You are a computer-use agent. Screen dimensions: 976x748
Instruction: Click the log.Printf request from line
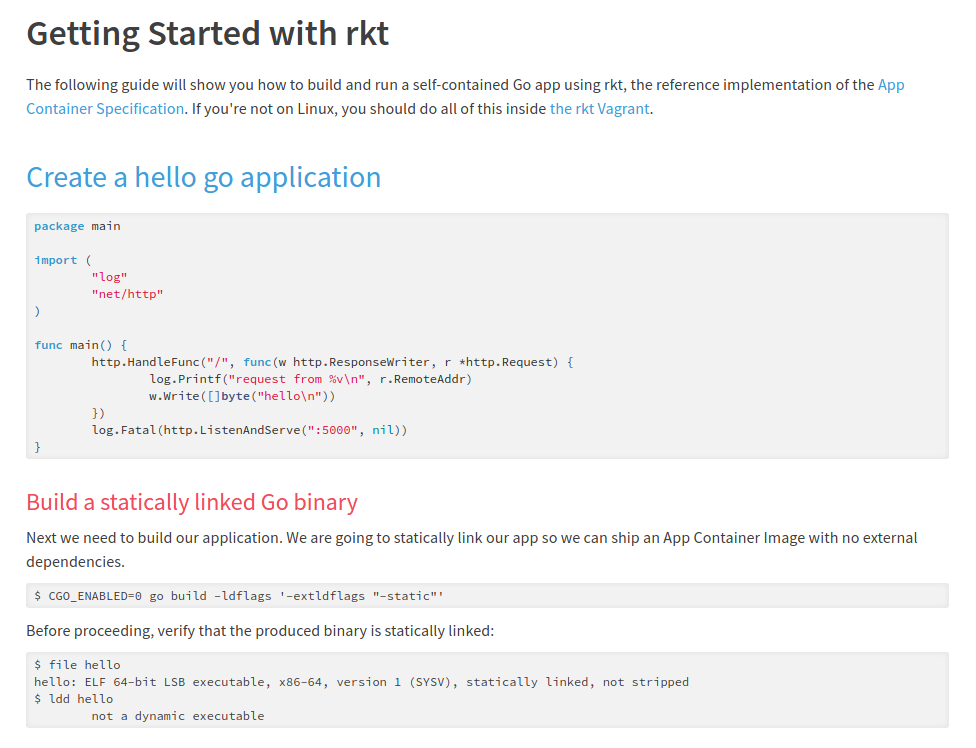pyautogui.click(x=311, y=379)
